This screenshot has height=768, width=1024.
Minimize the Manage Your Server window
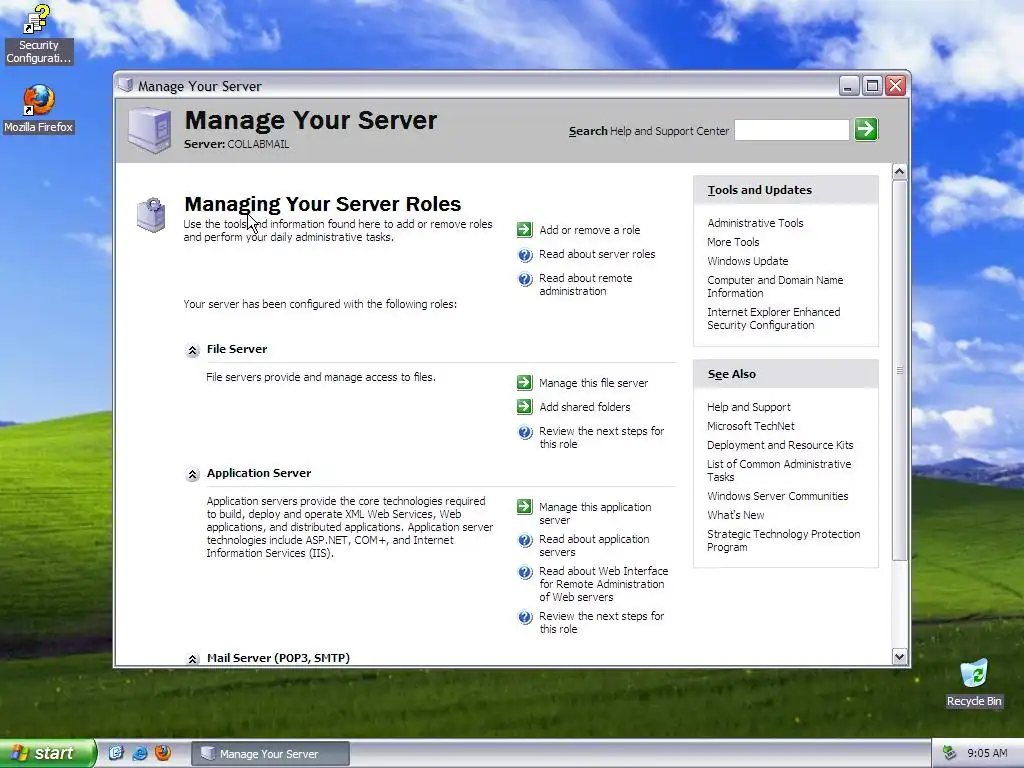[848, 86]
